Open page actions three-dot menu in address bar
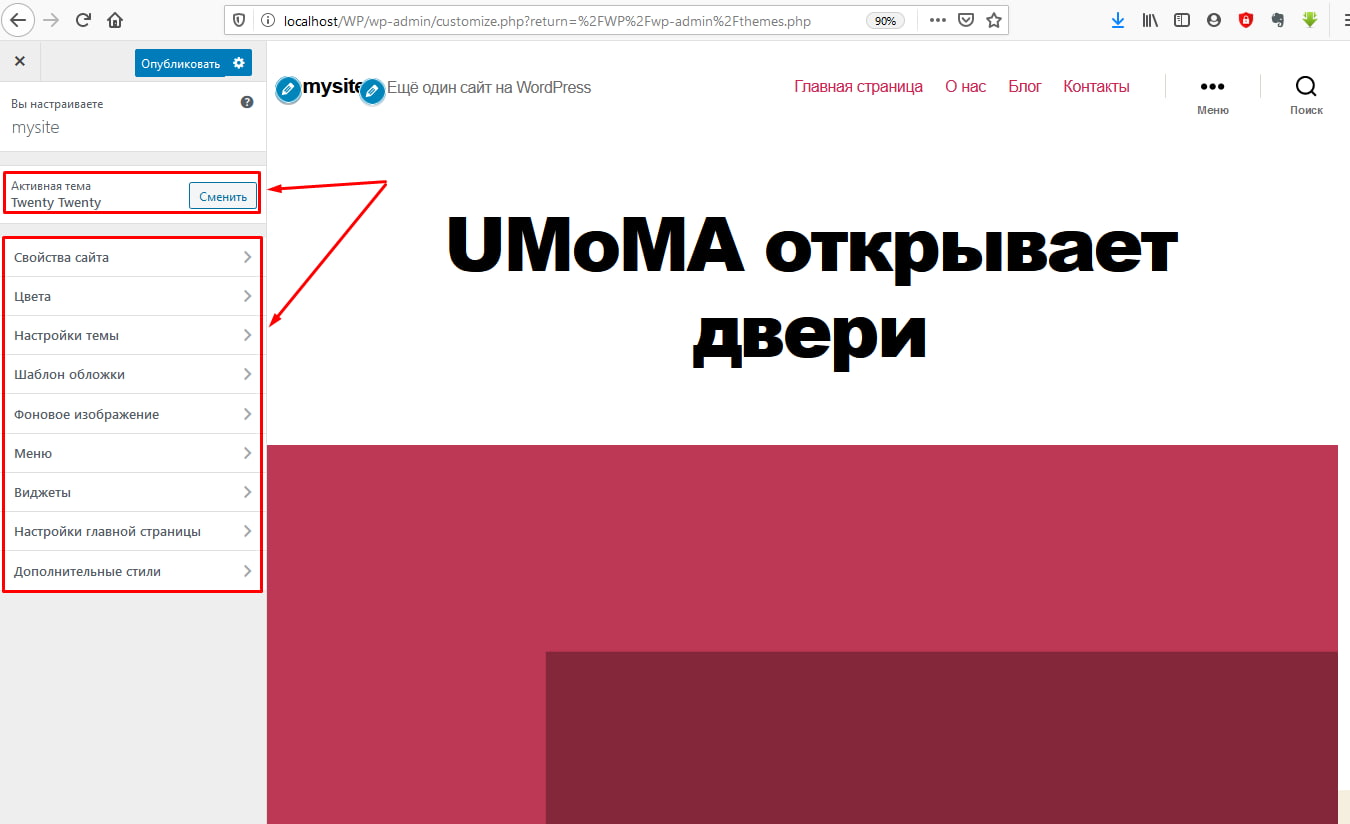1350x824 pixels. tap(937, 20)
